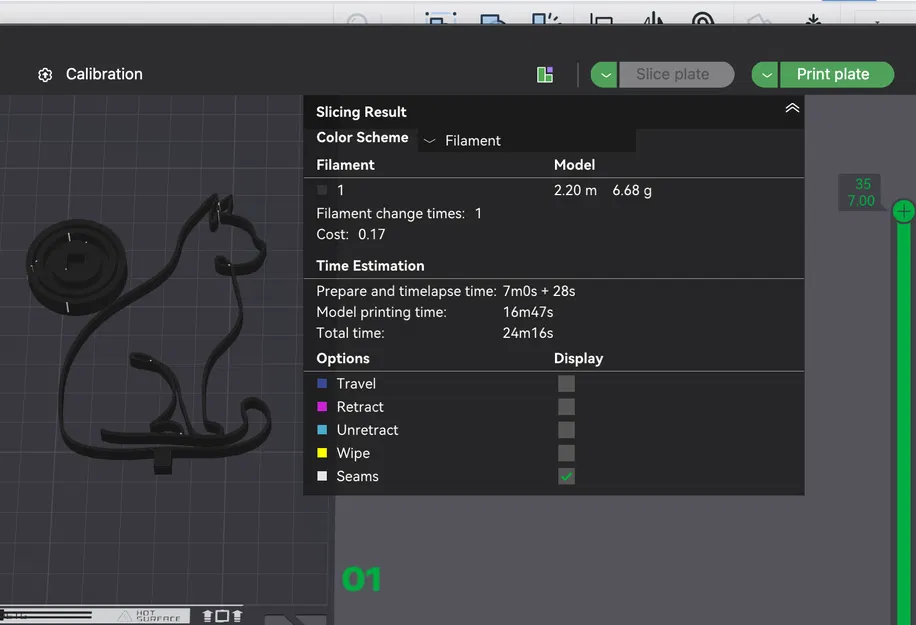The height and width of the screenshot is (625, 916).
Task: Click the Model column header
Action: coord(574,165)
